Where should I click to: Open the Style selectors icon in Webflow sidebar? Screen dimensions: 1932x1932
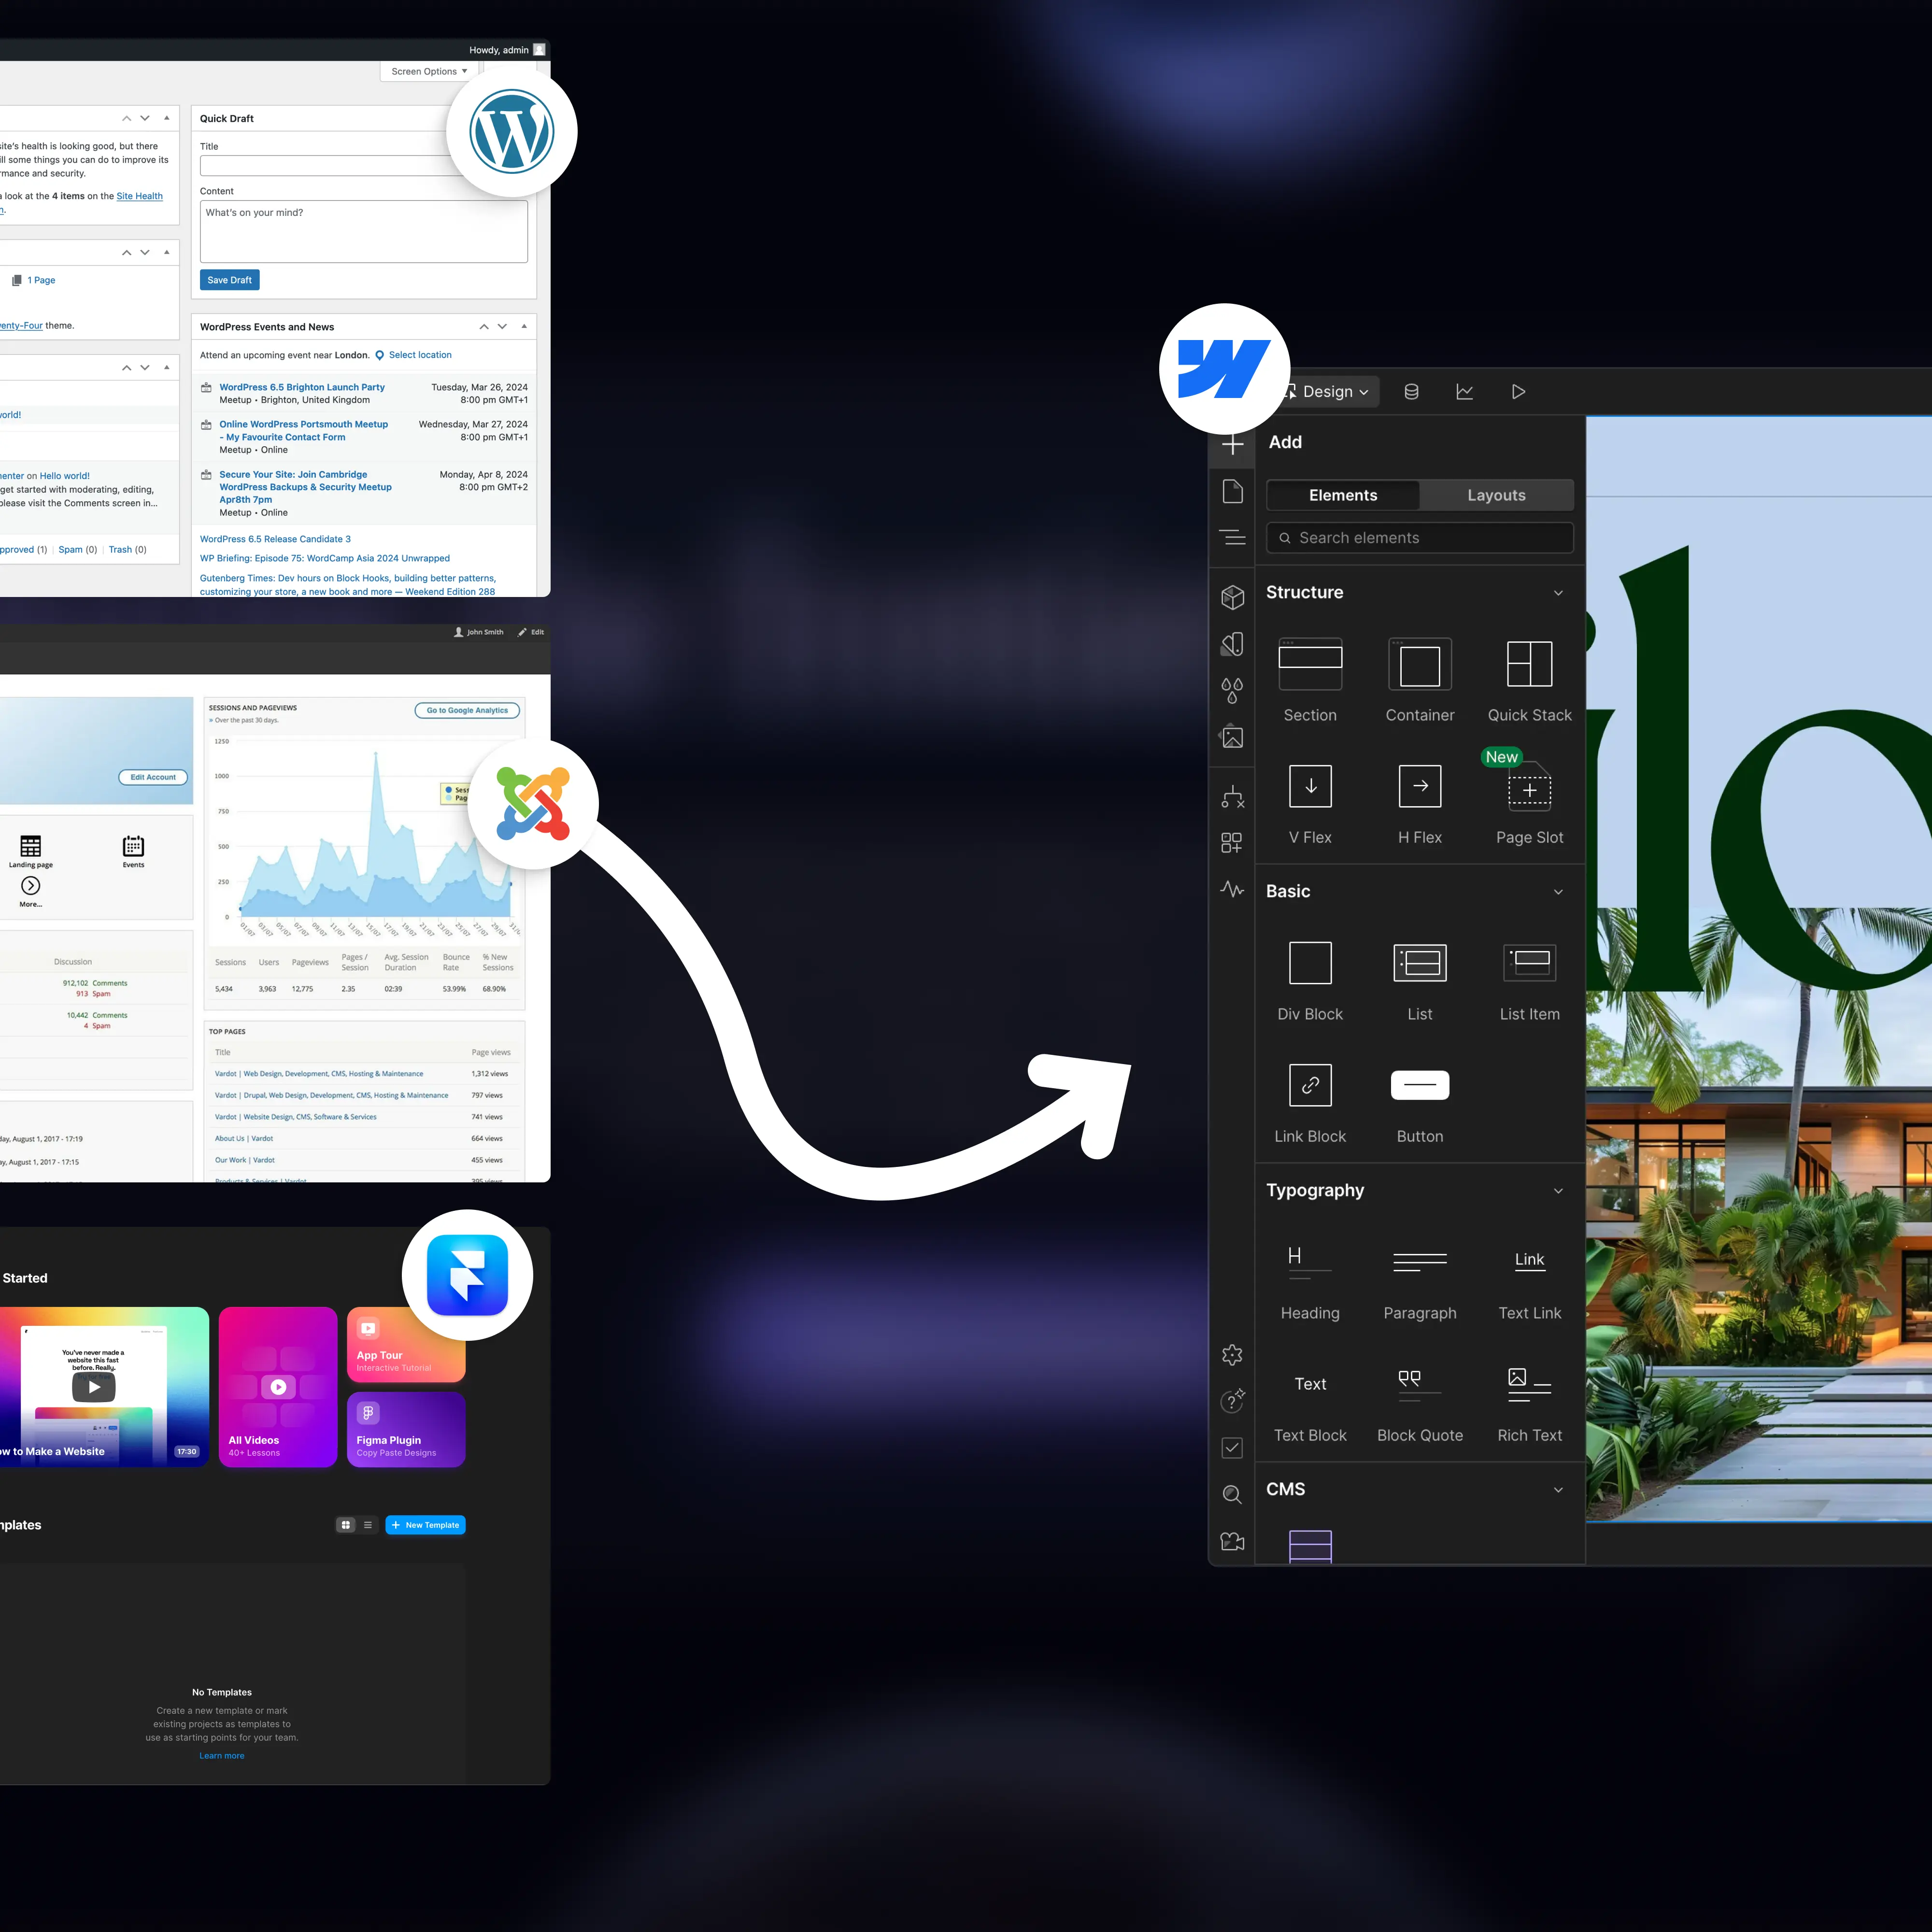click(x=1232, y=644)
